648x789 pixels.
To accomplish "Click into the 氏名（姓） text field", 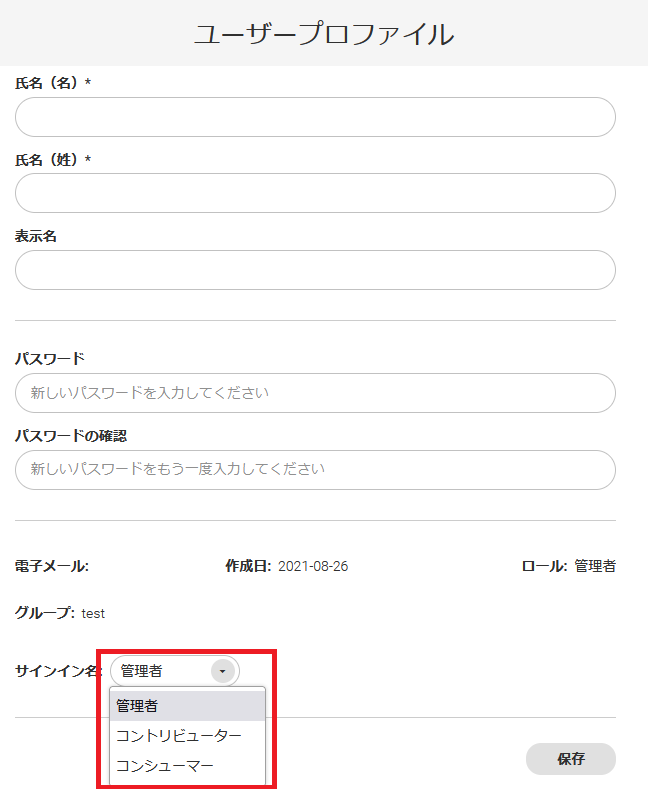I will coord(315,193).
